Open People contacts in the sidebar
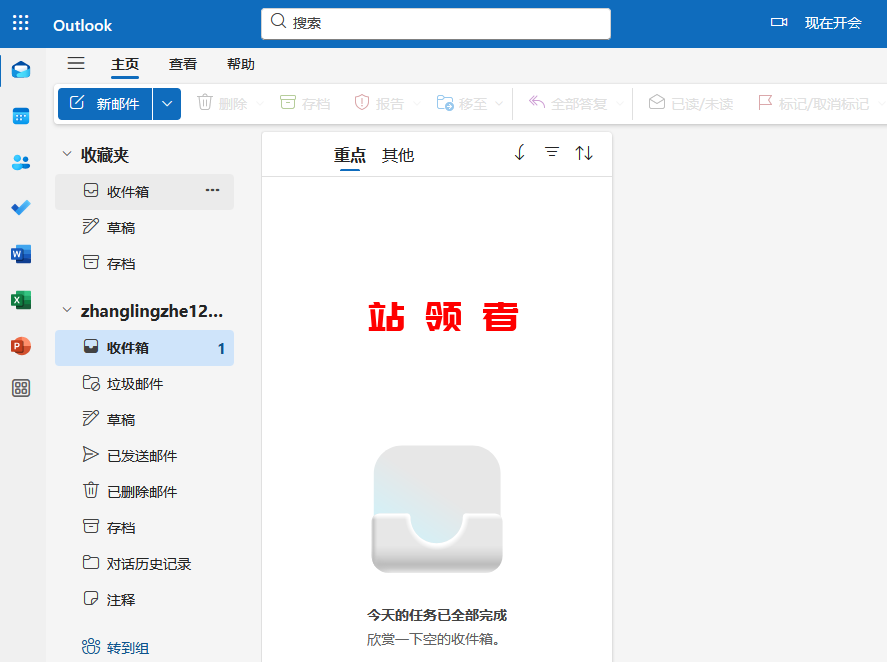 [21, 162]
